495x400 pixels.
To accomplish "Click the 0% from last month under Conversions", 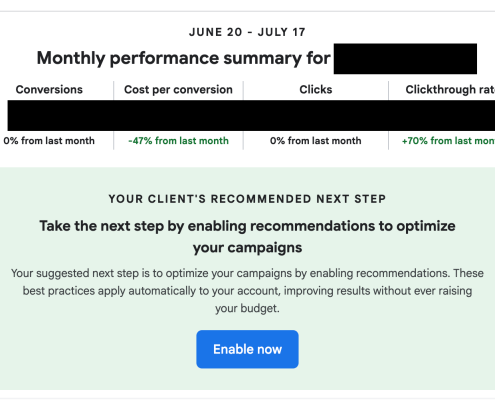I will pos(49,141).
